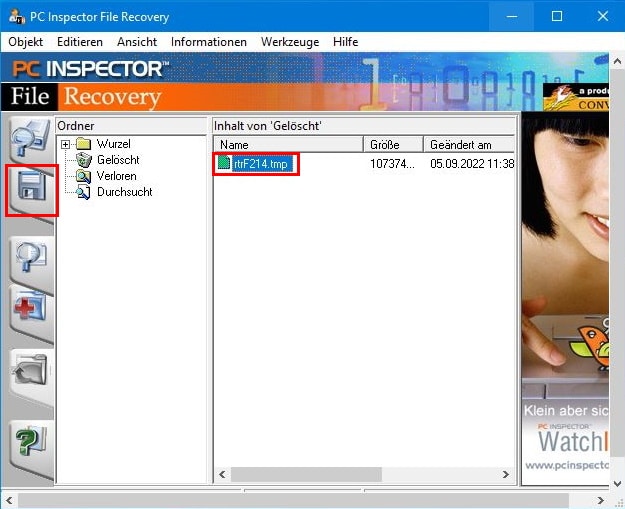Open the Werkzeuge menu
625x509 pixels.
290,42
